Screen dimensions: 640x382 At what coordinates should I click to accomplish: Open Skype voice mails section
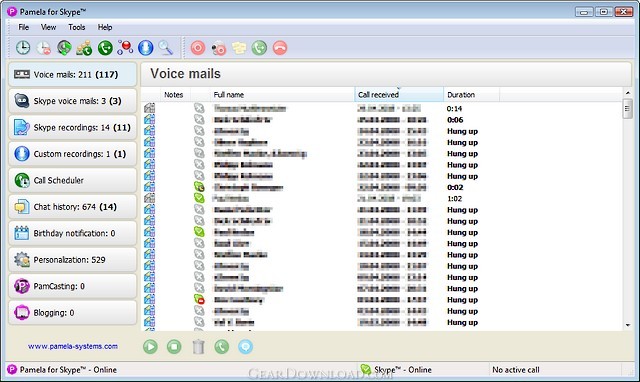point(72,101)
